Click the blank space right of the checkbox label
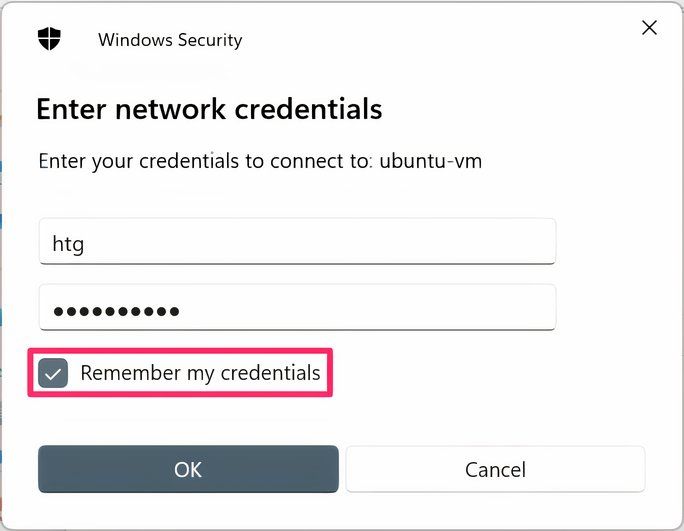Image resolution: width=684 pixels, height=531 pixels. pyautogui.click(x=480, y=374)
